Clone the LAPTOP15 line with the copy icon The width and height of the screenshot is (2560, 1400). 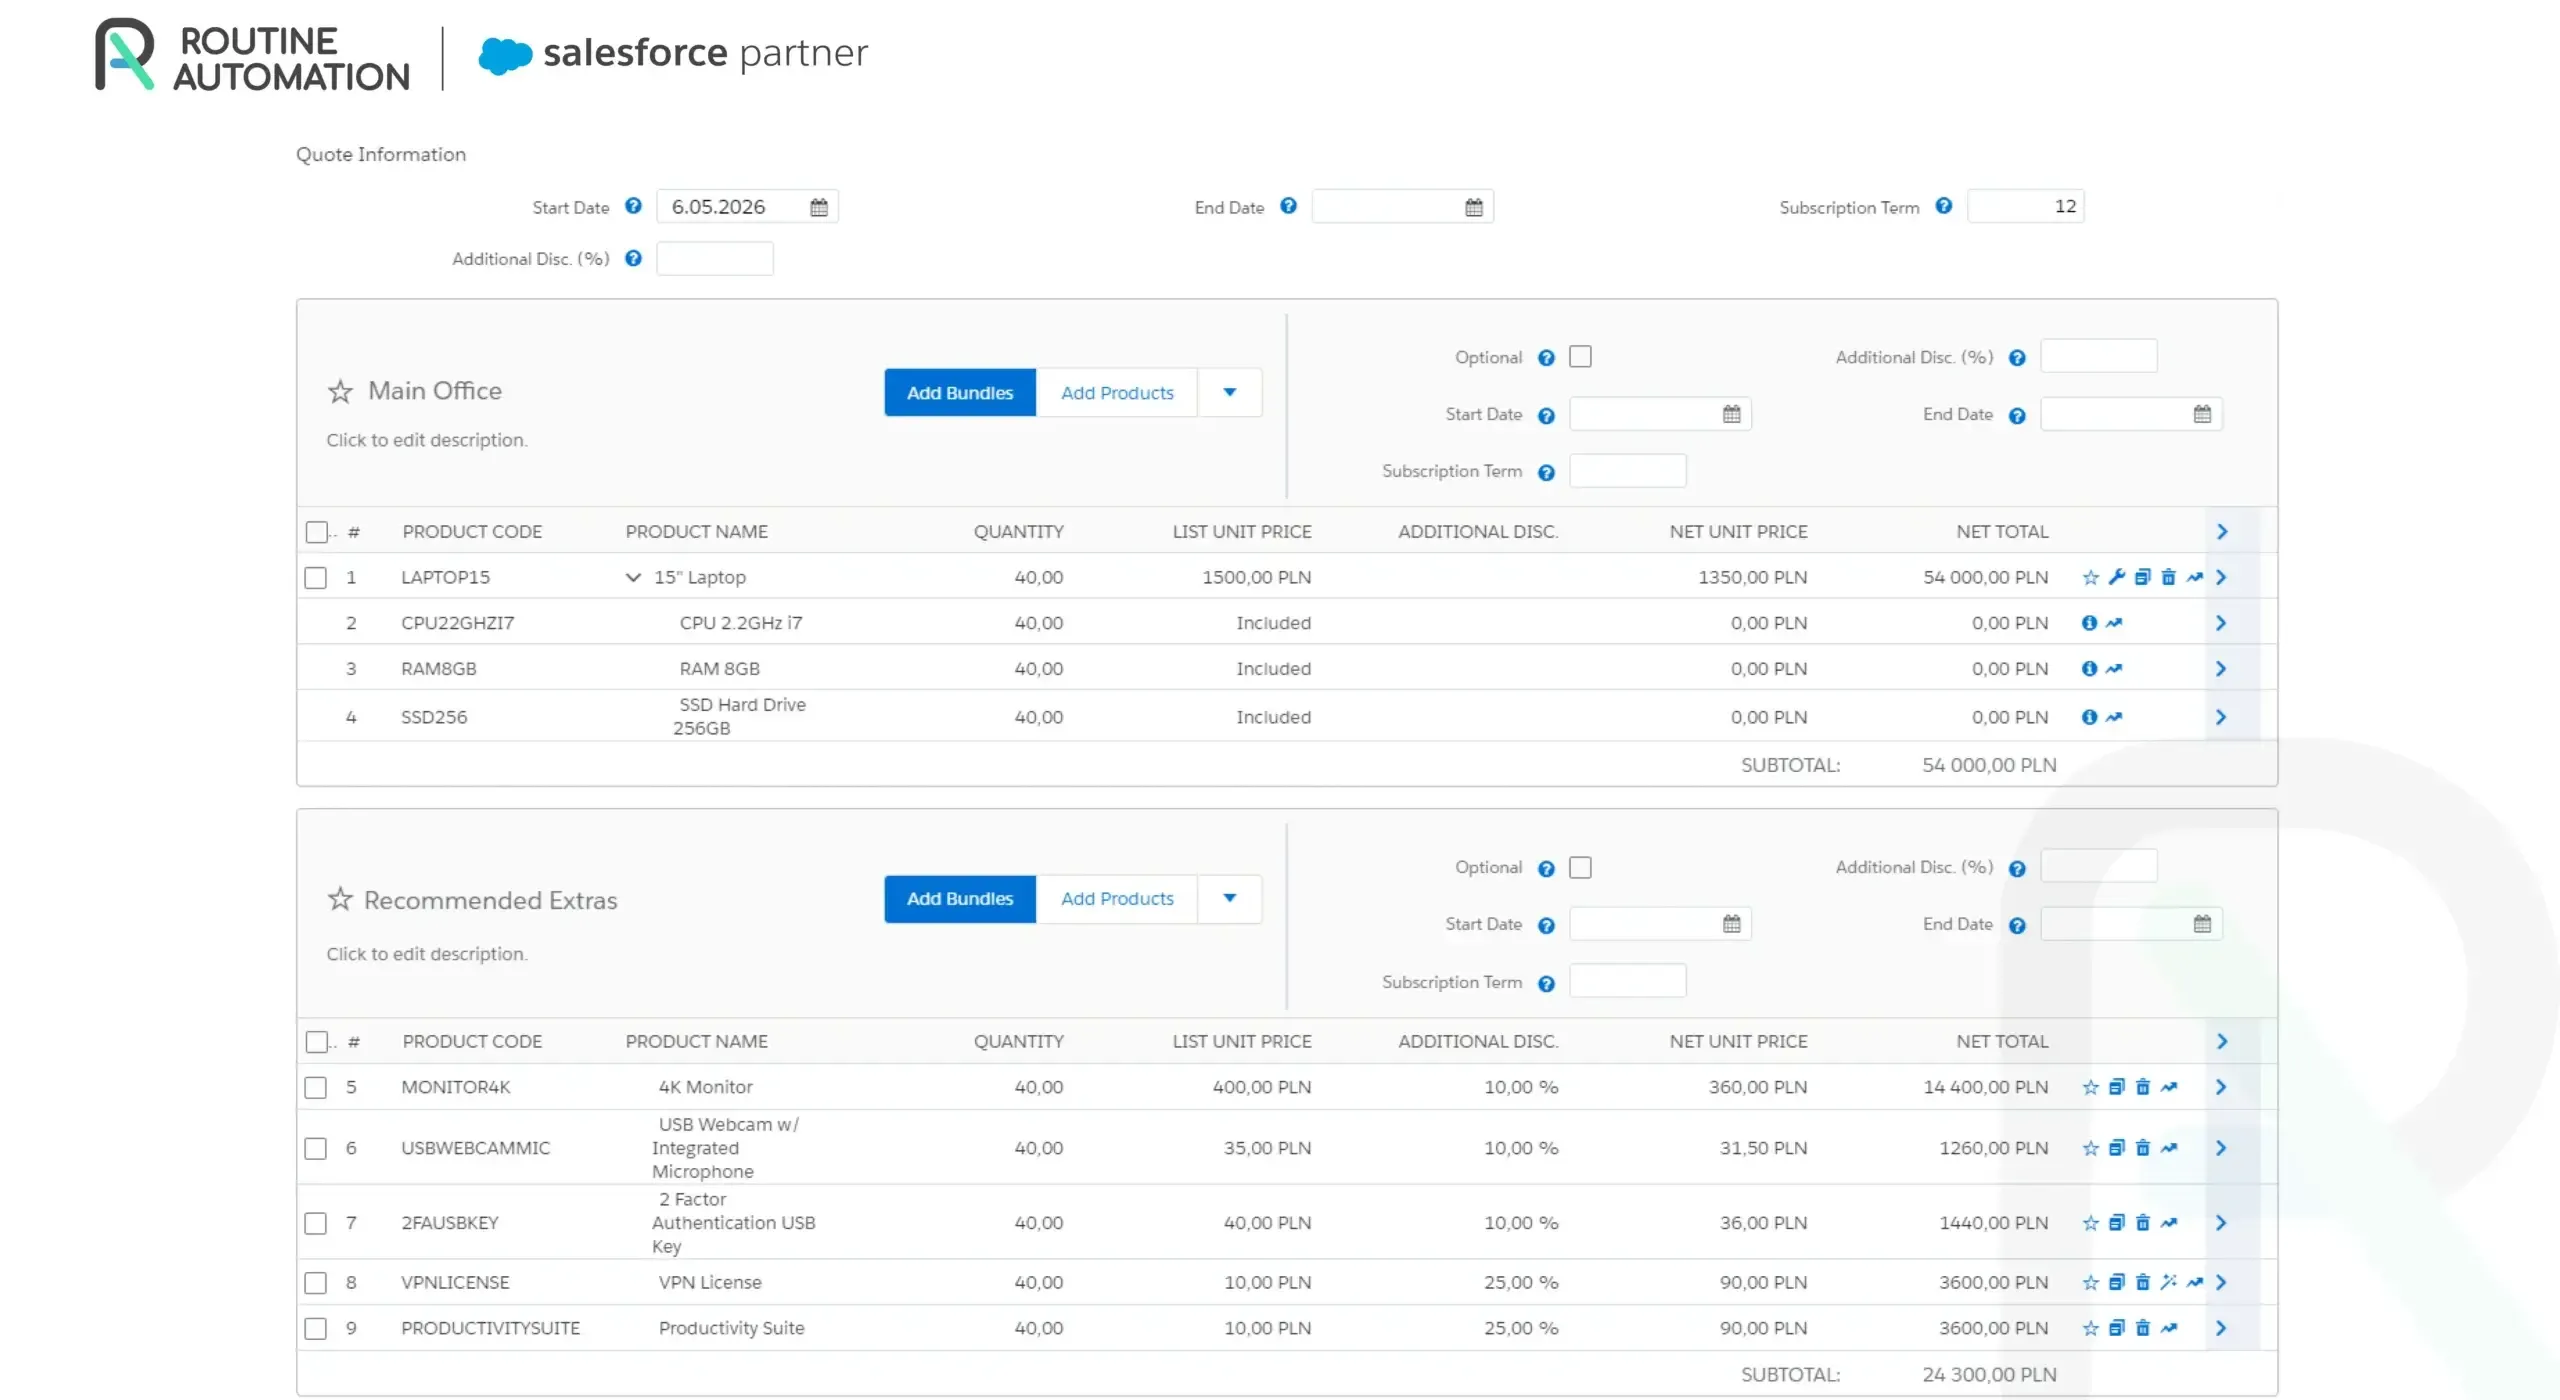[x=2142, y=577]
